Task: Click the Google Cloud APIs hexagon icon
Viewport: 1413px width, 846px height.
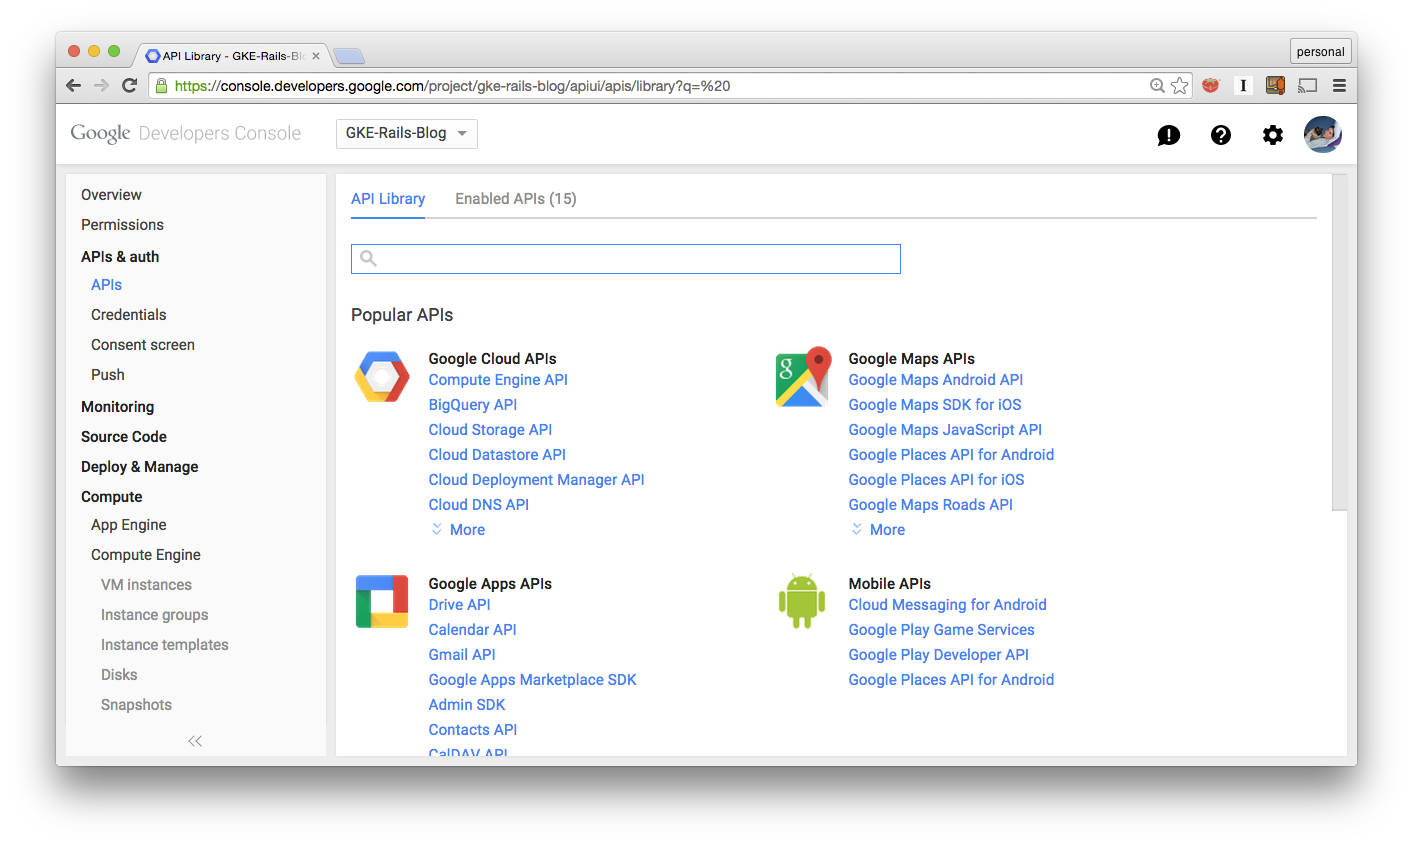Action: 381,377
